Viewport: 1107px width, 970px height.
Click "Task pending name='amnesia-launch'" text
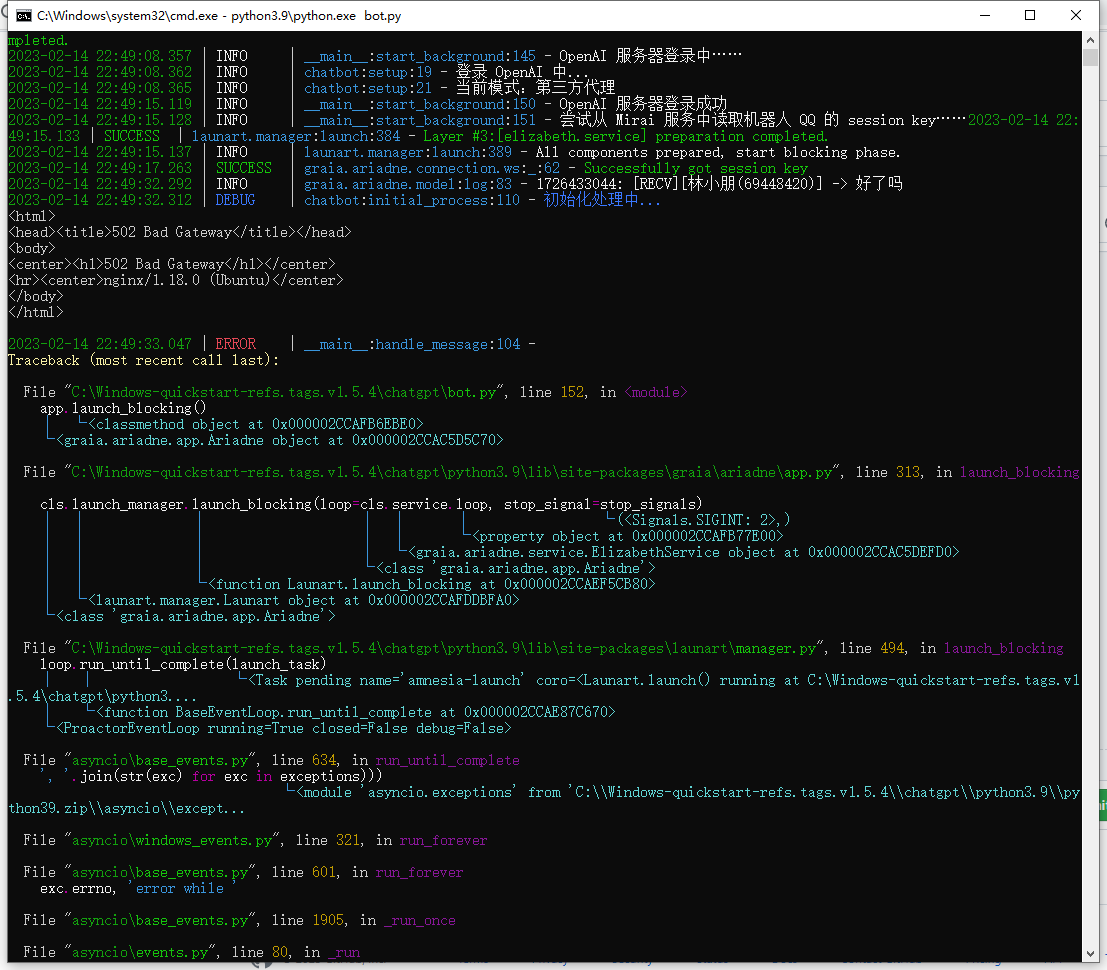(x=388, y=680)
